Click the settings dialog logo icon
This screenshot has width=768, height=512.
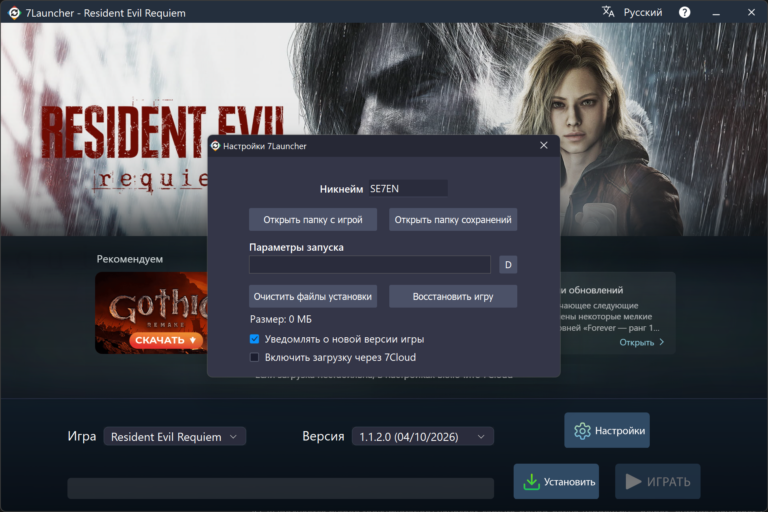pyautogui.click(x=215, y=146)
